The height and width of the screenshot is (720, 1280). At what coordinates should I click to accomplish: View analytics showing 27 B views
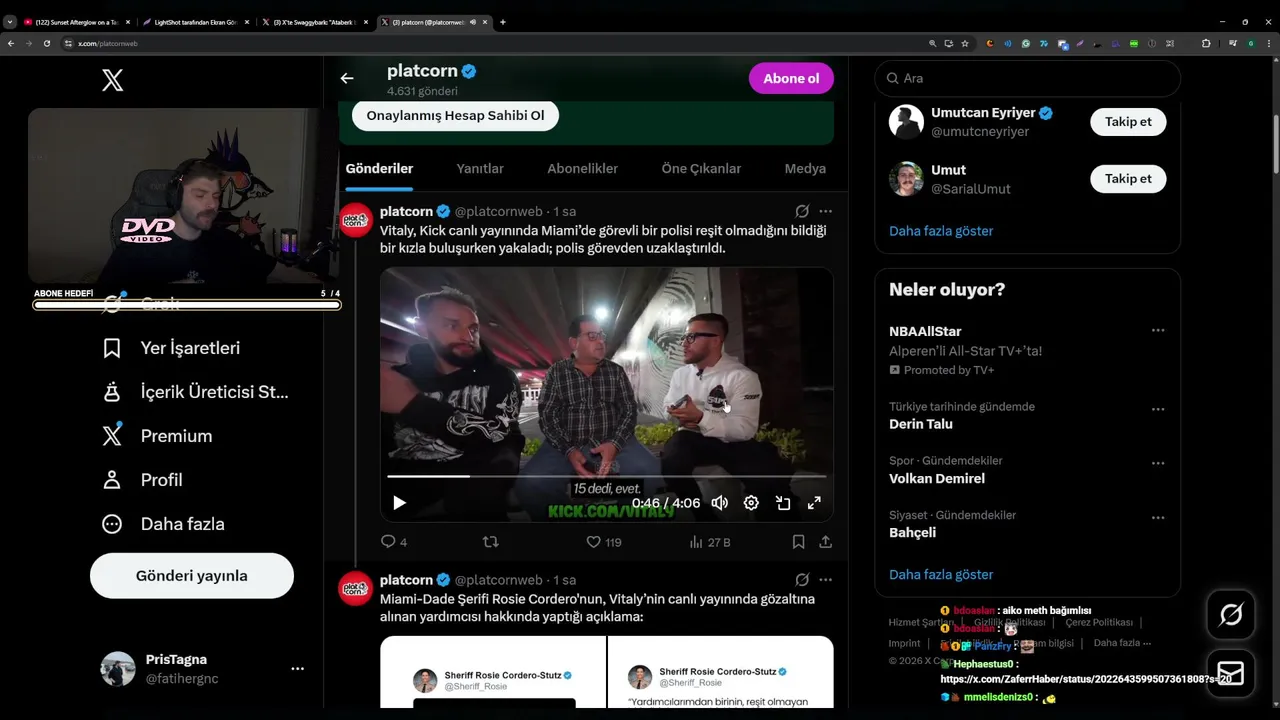coord(710,542)
